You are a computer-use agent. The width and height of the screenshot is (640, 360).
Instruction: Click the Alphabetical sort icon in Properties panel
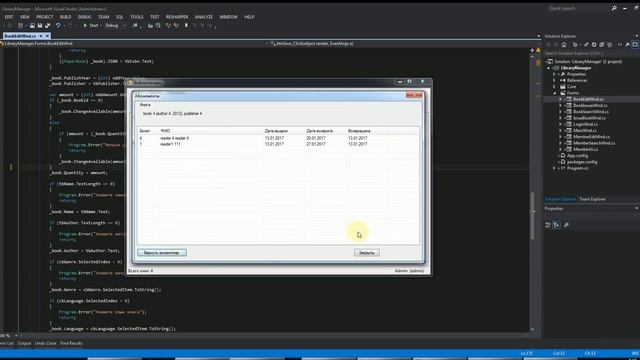[557, 225]
